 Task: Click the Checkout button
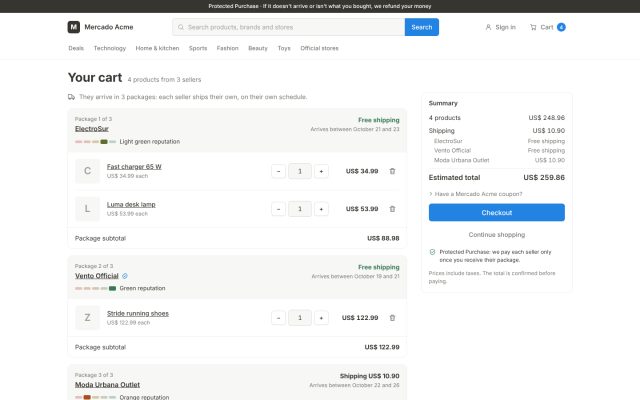(497, 213)
